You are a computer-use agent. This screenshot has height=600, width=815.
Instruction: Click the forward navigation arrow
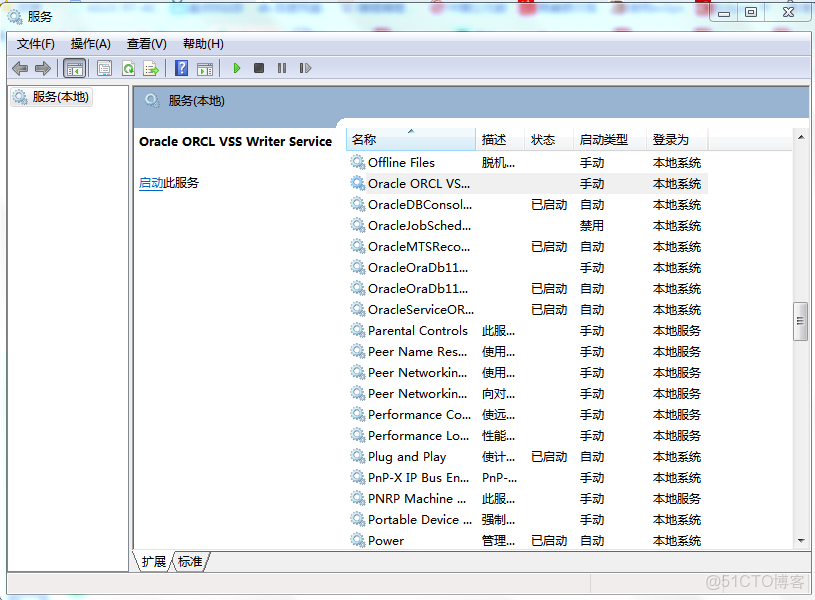pos(42,68)
